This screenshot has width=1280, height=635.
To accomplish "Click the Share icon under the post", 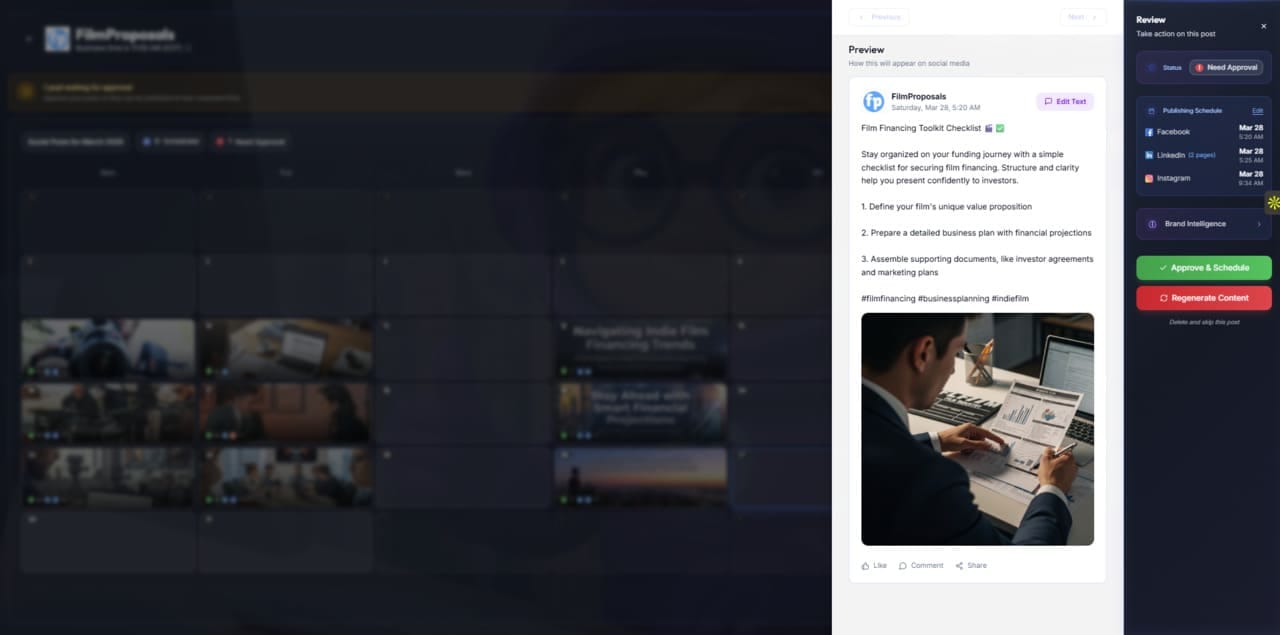I will click(x=959, y=566).
